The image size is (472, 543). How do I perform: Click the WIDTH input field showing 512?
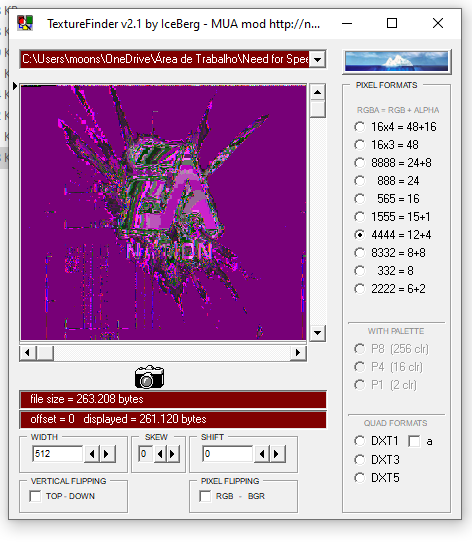57,454
